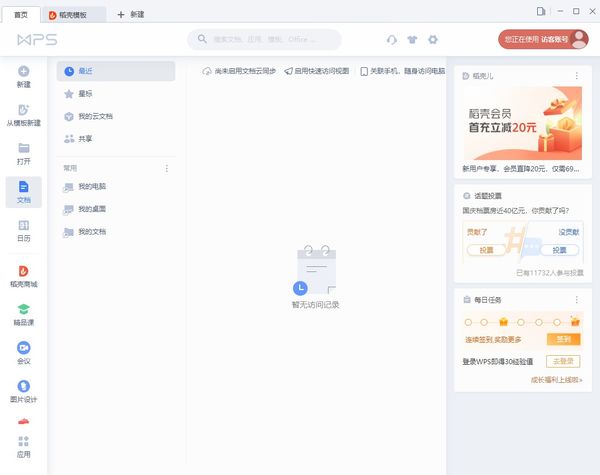Open the 常用 section more menu
Screen dimensions: 600x475
166,168
